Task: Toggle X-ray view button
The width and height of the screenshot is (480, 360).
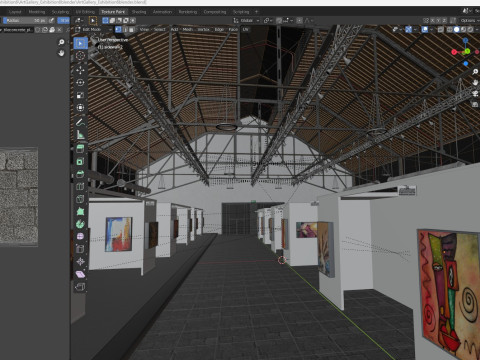Action: 441,29
